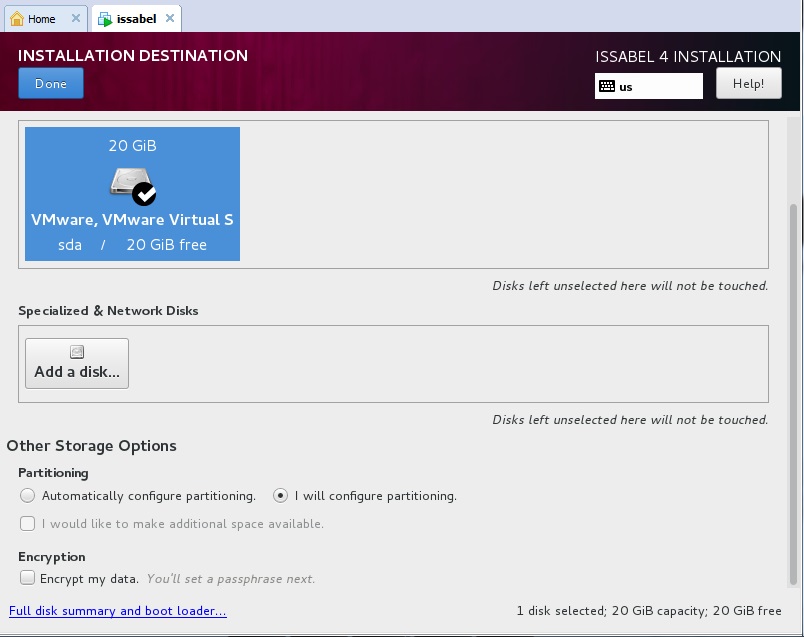Enable Encrypt my data checkbox
The image size is (804, 637).
click(27, 578)
